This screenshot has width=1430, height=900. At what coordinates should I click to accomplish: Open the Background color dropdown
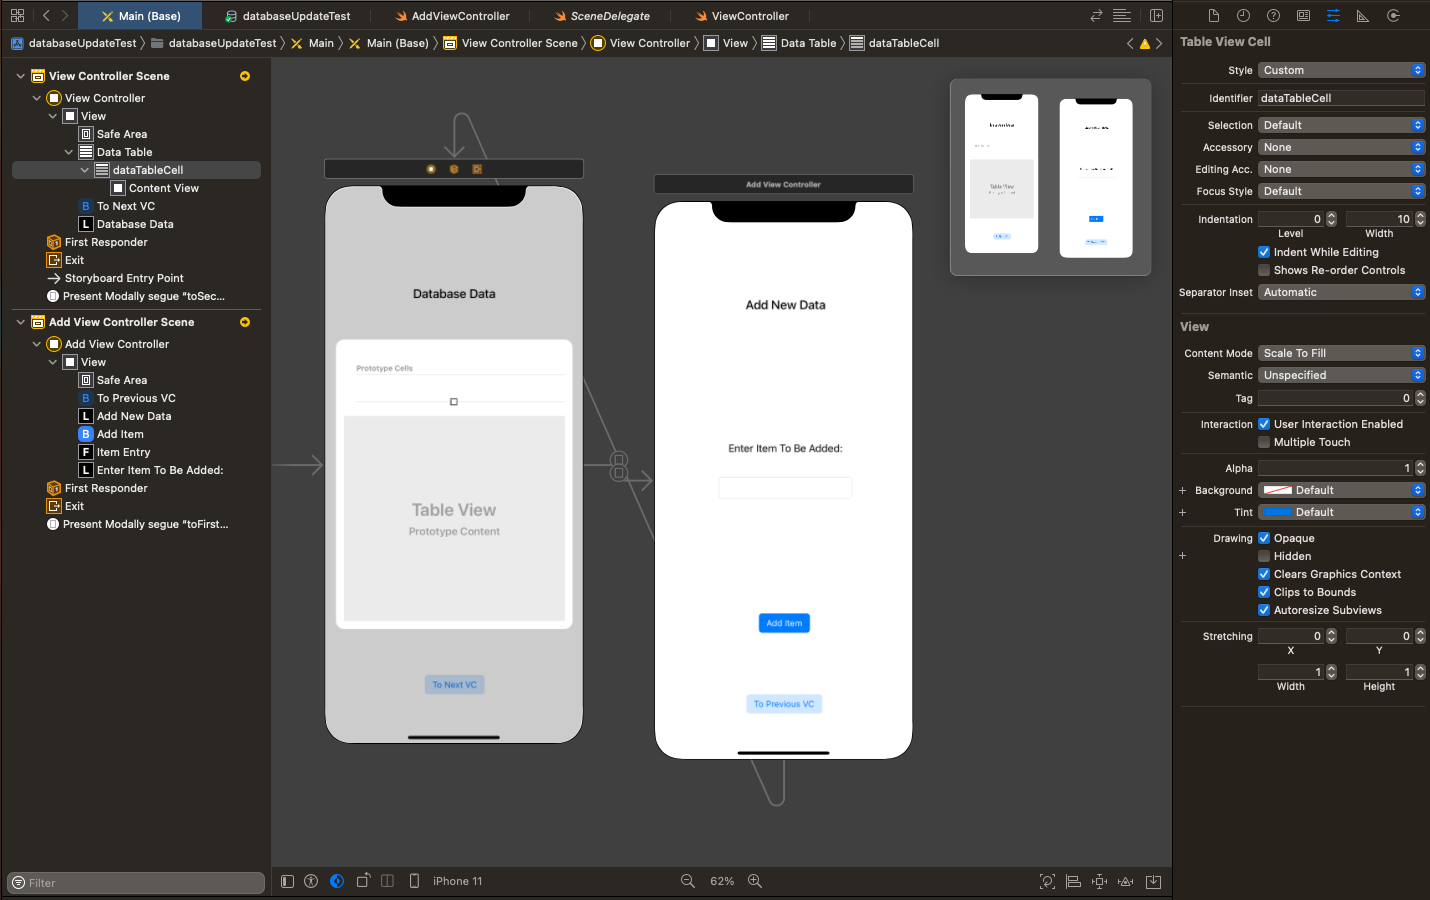(1341, 490)
